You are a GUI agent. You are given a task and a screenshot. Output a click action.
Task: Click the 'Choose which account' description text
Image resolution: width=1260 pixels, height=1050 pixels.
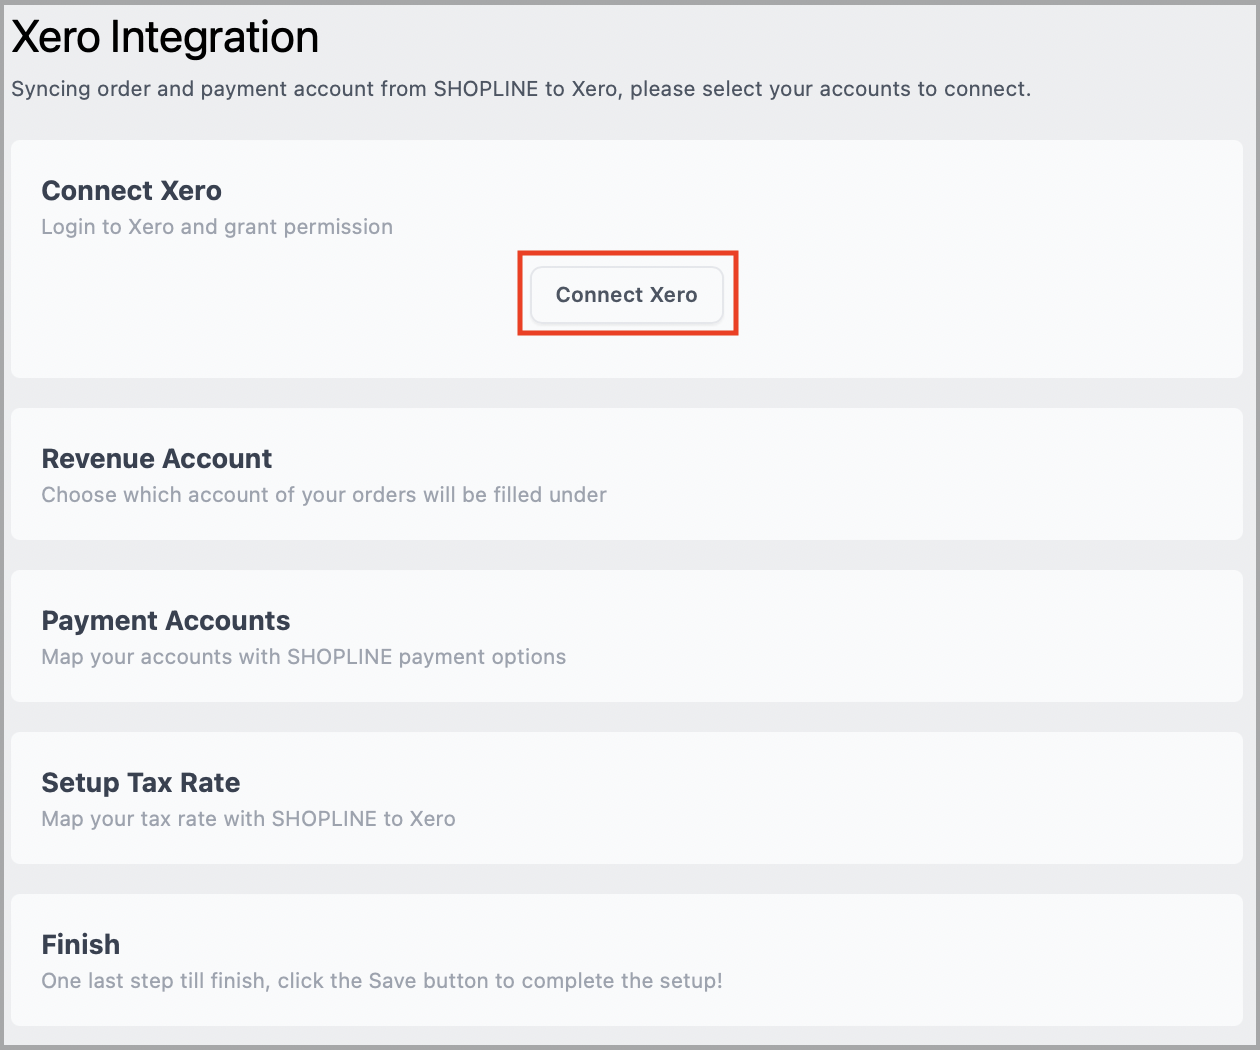323,494
